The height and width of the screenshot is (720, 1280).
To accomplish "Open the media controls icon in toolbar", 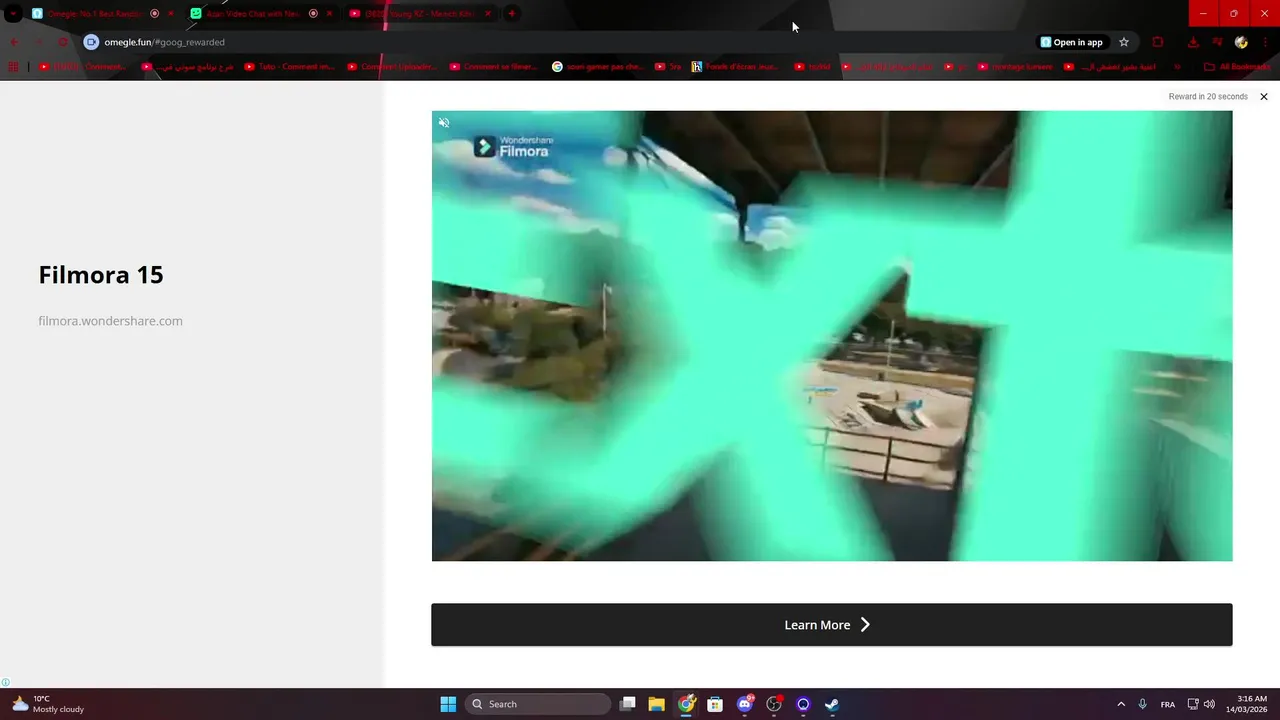I will 1217,42.
